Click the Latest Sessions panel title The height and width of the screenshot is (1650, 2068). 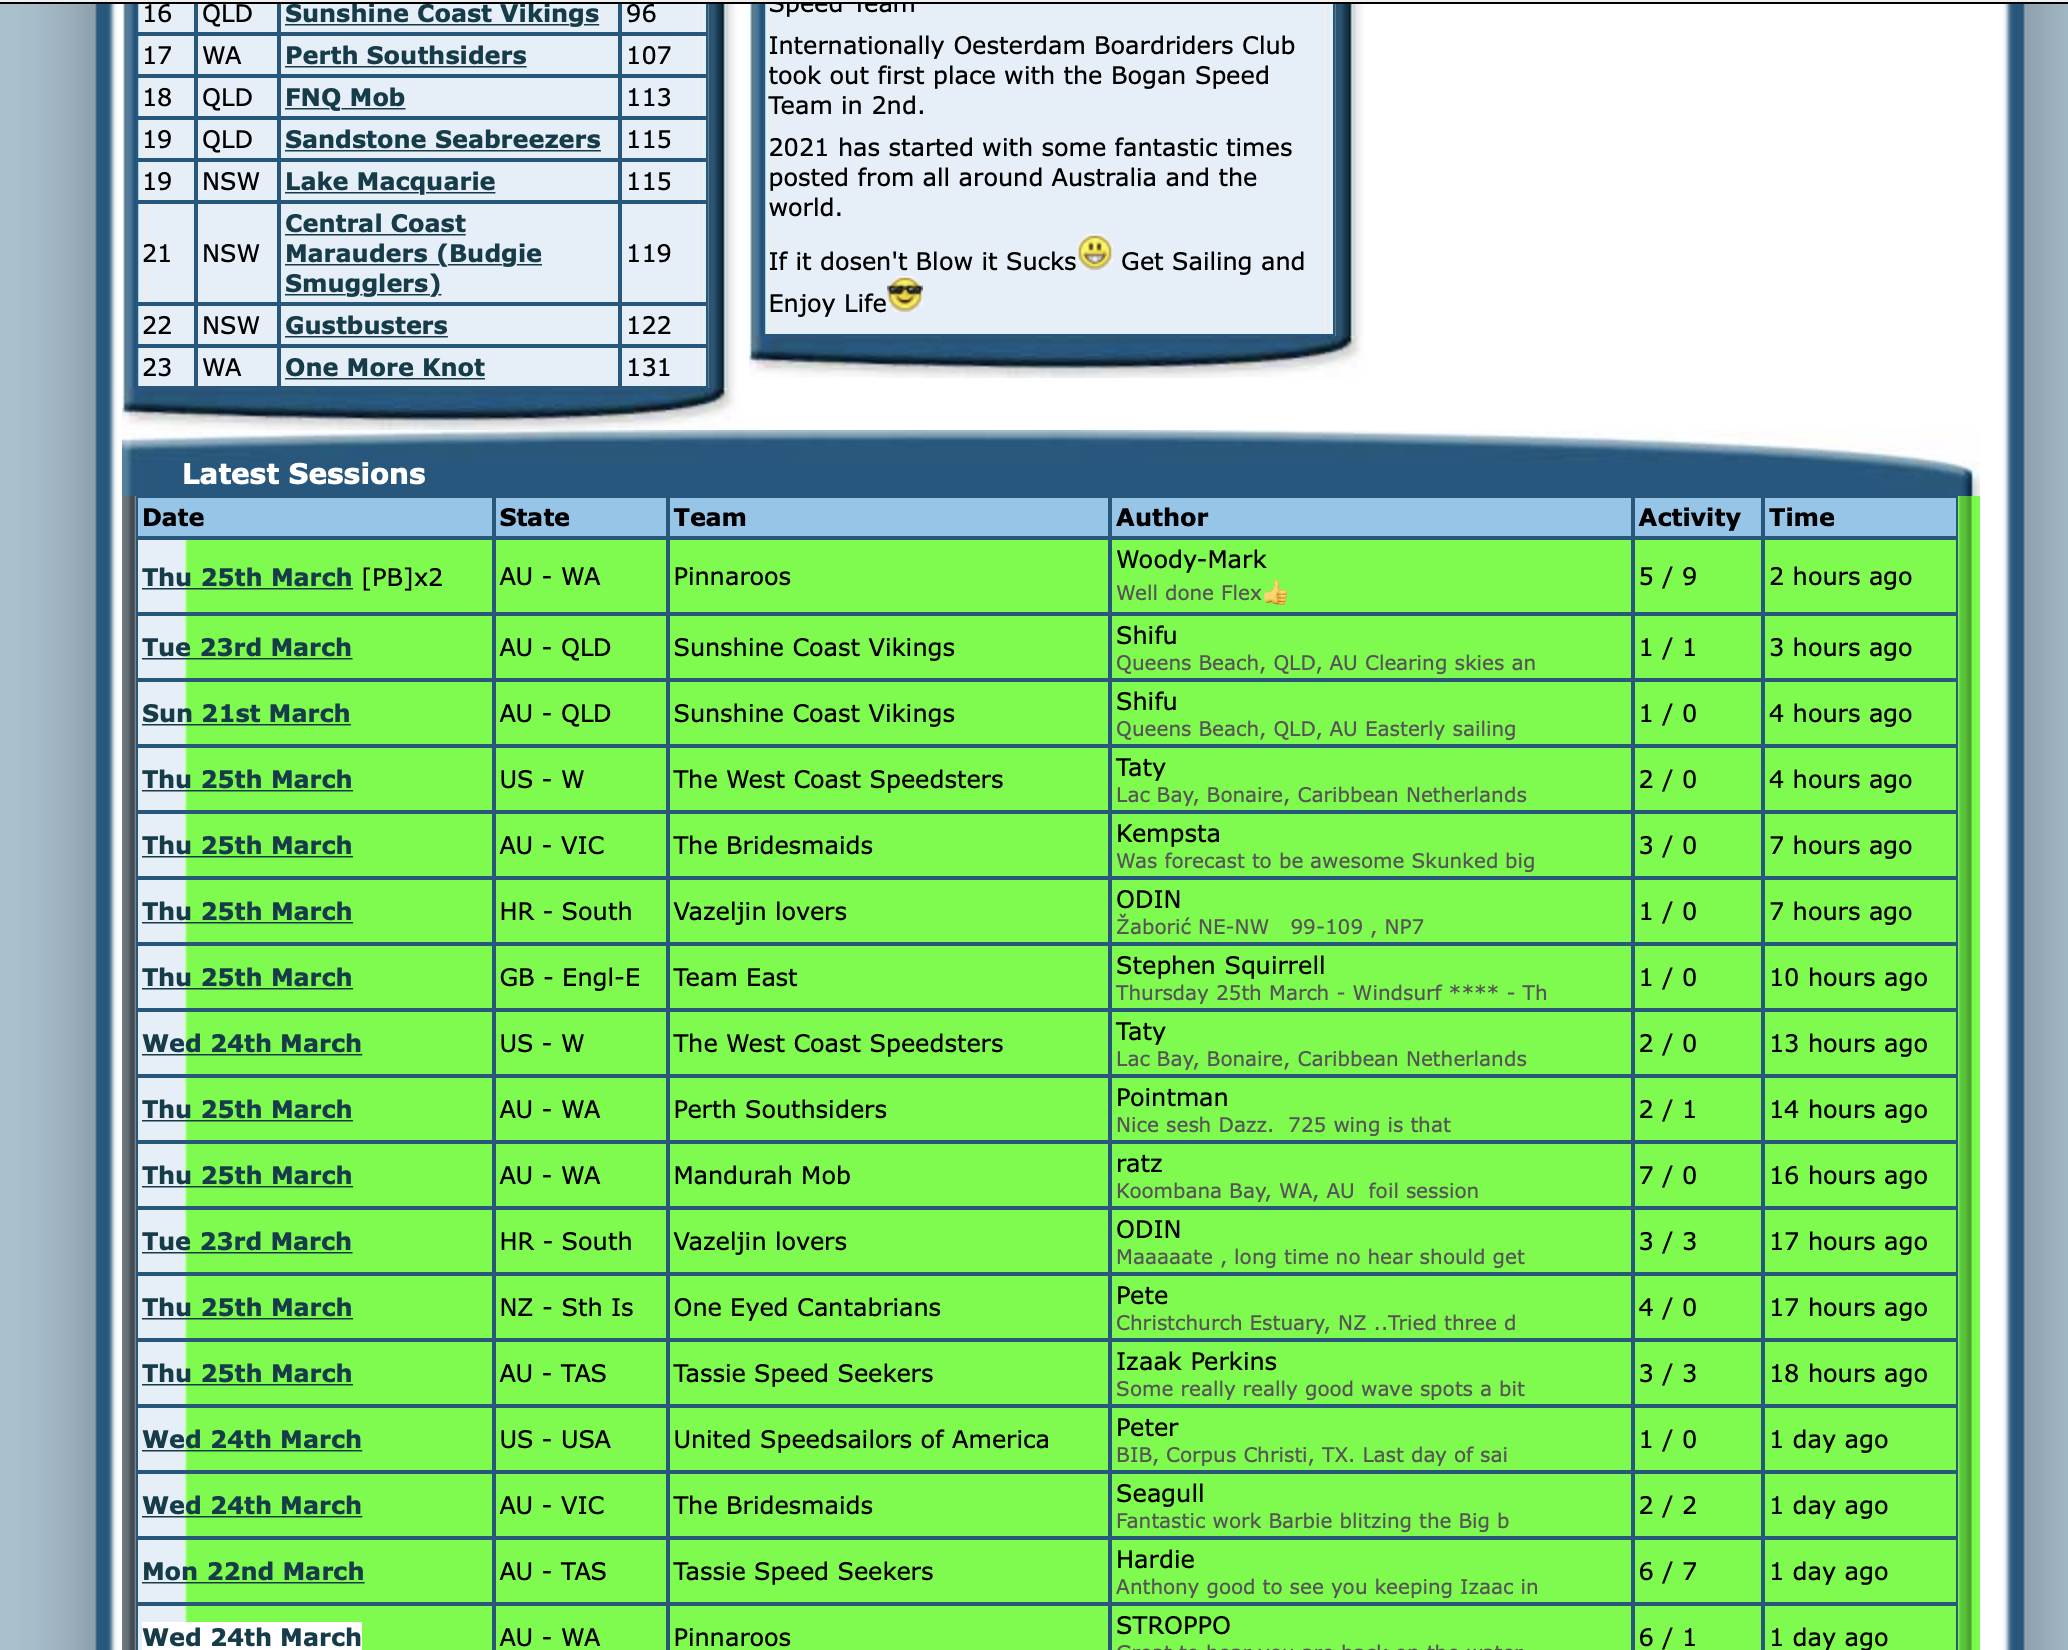[303, 474]
